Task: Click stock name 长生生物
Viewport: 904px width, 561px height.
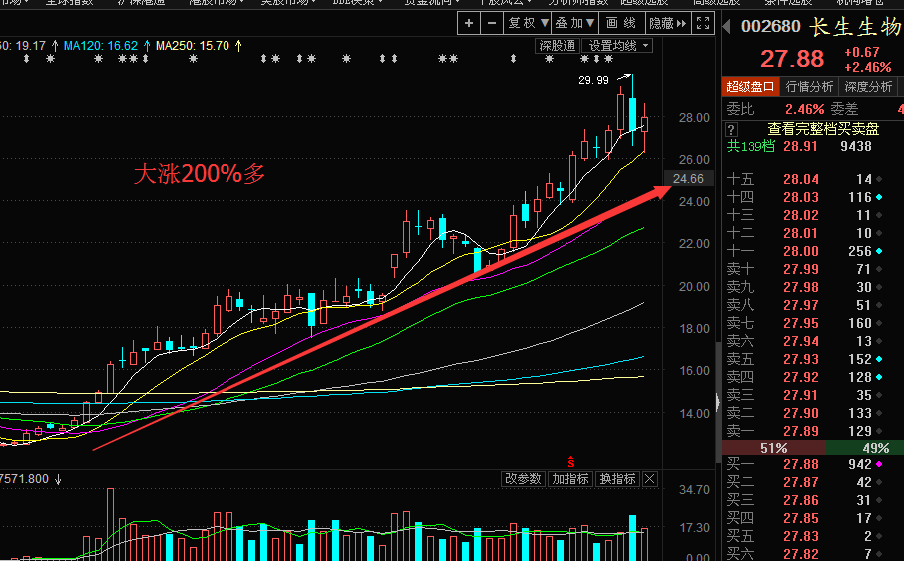Action: [x=856, y=27]
